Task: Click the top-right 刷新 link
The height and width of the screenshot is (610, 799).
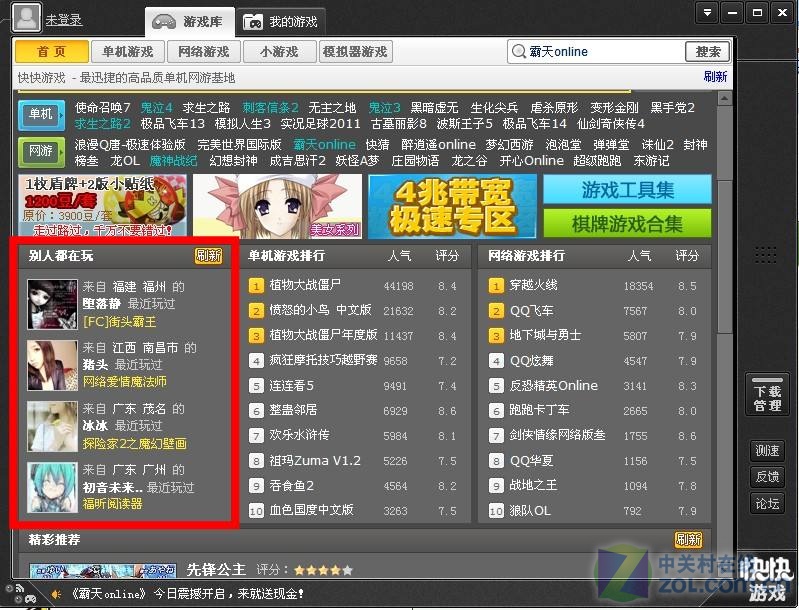Action: click(715, 76)
